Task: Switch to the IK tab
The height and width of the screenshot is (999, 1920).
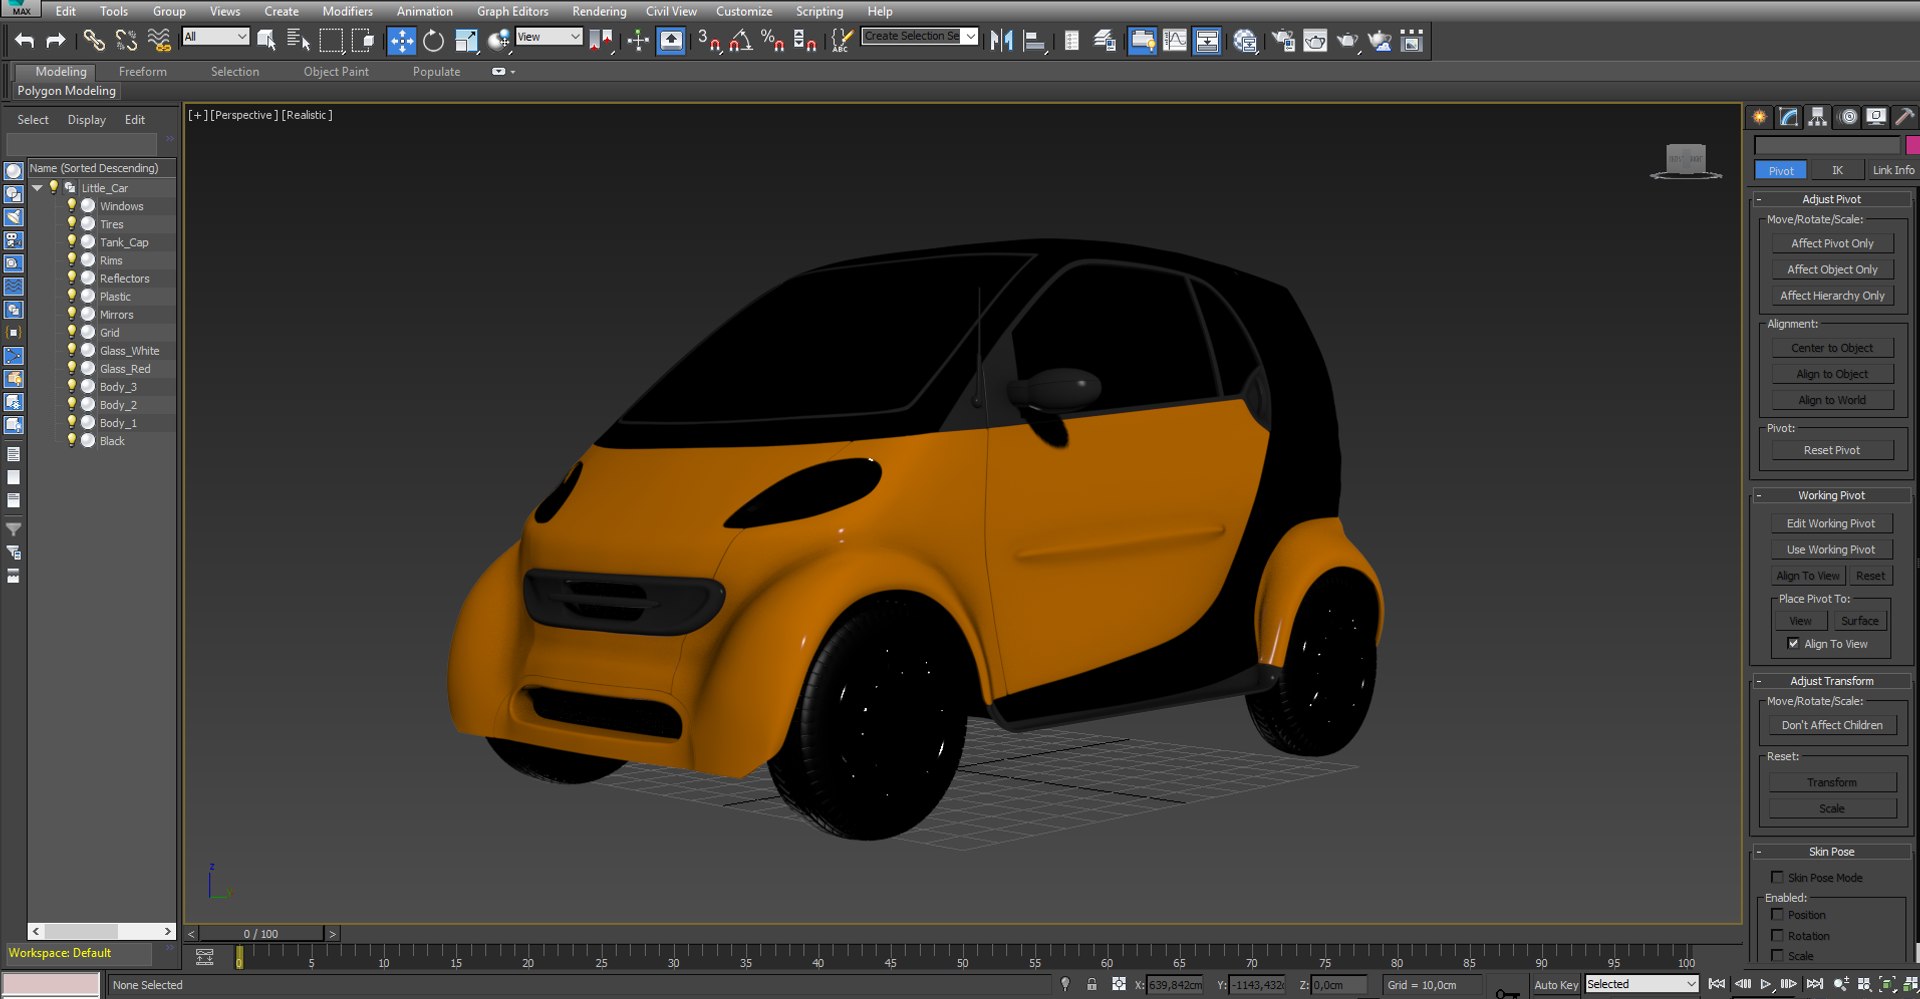Action: click(1837, 170)
